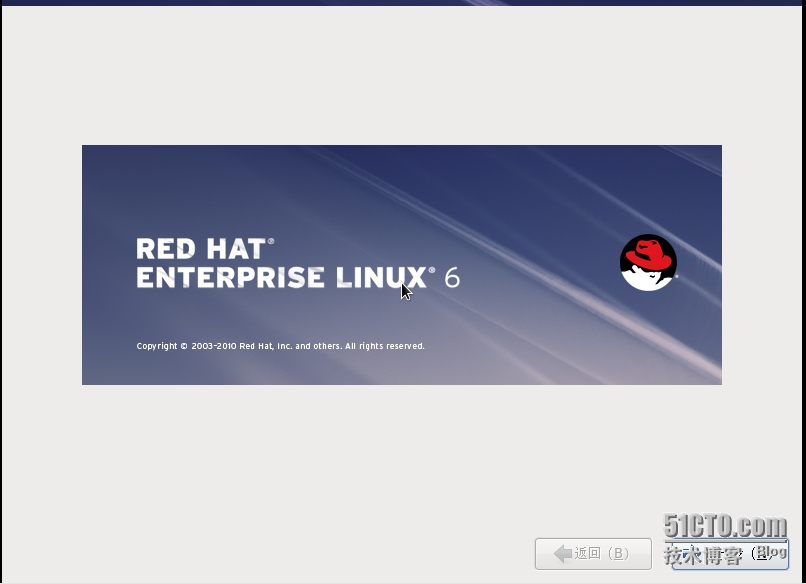Click the copyright 2003-2010 Red Hat notice
The image size is (806, 584).
[281, 346]
